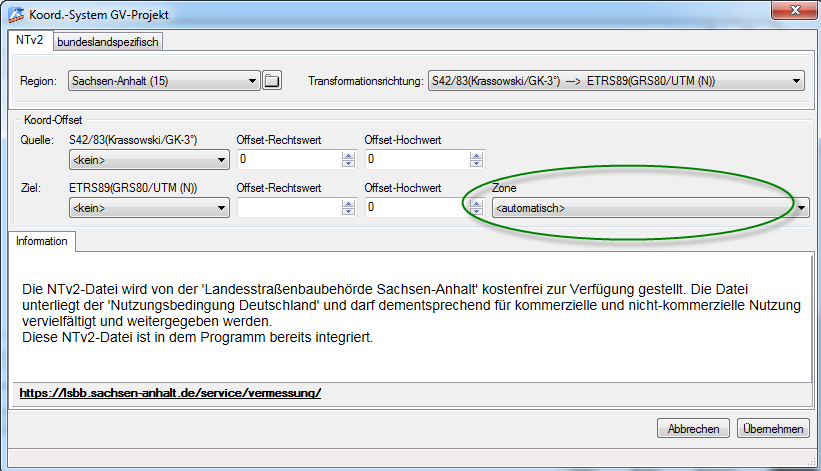
Task: Open the lsbb.sachsen-anhalt.de link
Action: (170, 393)
